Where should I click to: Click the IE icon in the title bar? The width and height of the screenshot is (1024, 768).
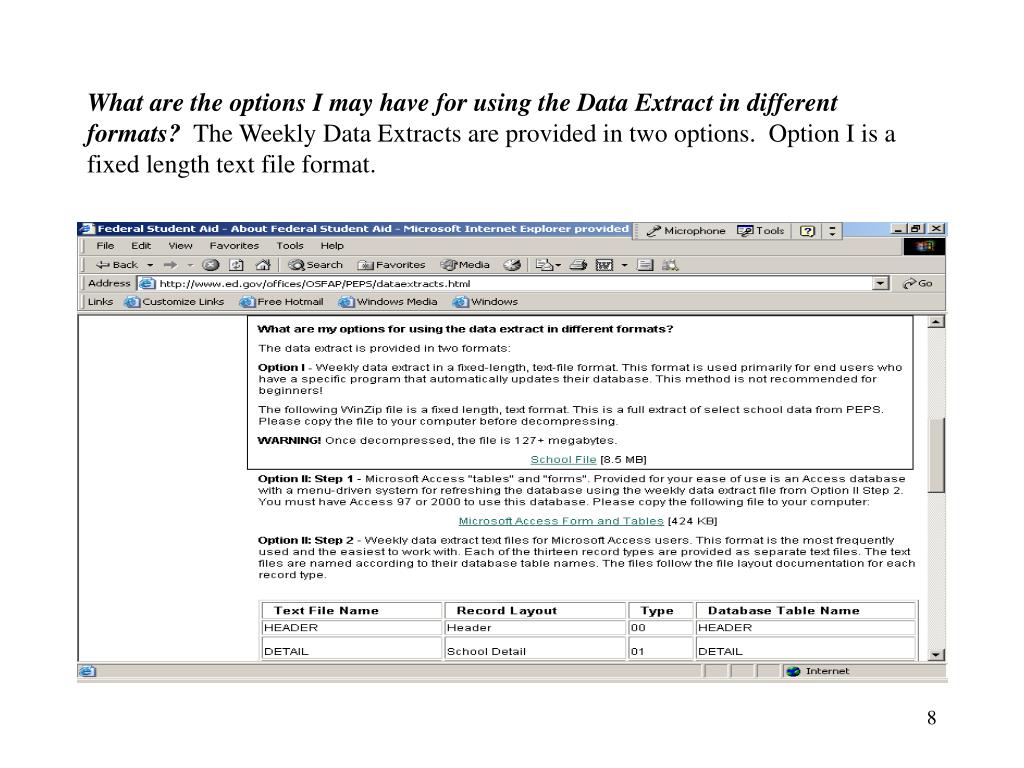point(87,229)
